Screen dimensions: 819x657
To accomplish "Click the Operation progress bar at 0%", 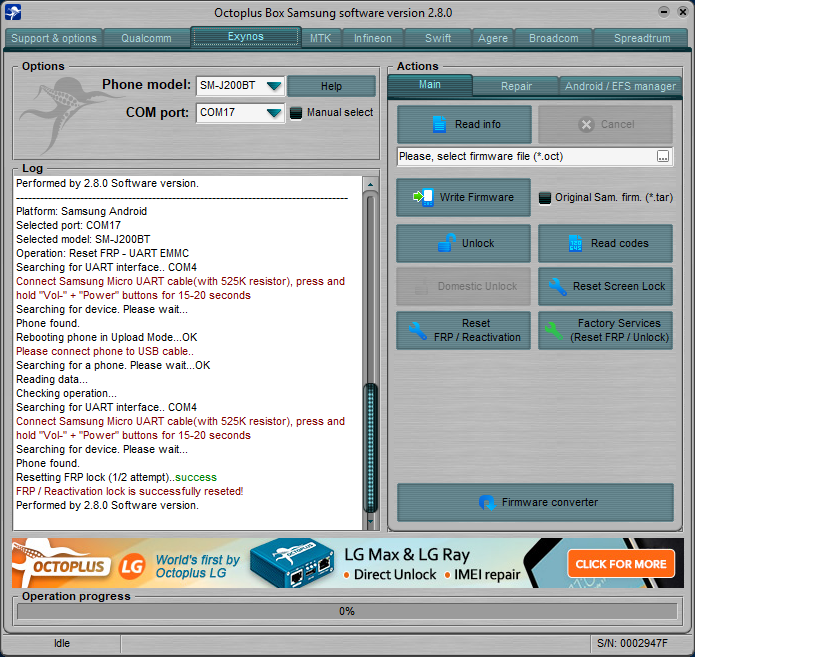I will click(x=347, y=611).
